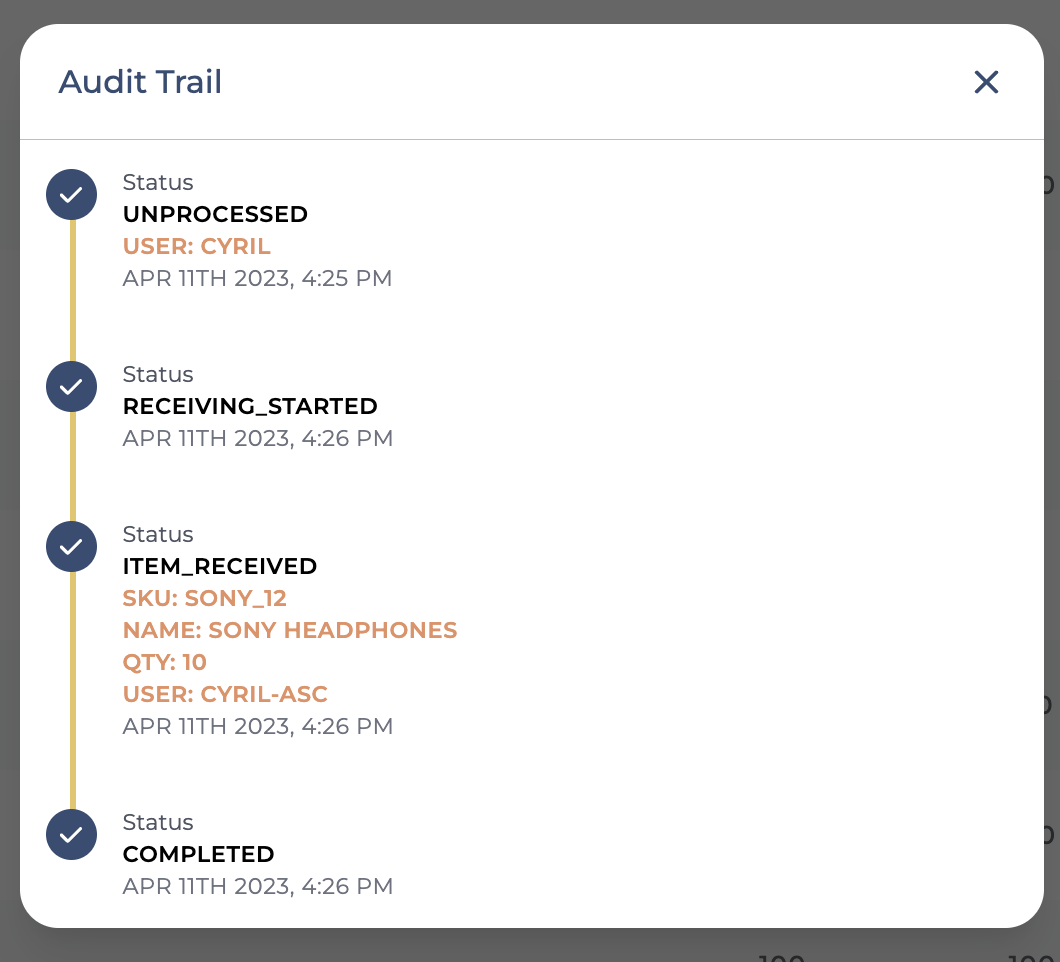Click the SKU: SONY_12 entry

coord(204,598)
